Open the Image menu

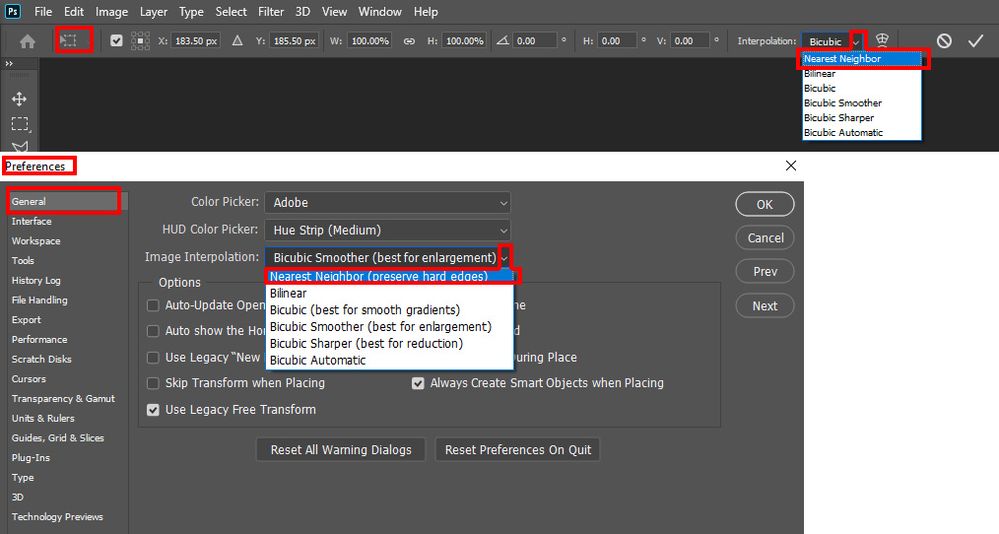[x=111, y=11]
